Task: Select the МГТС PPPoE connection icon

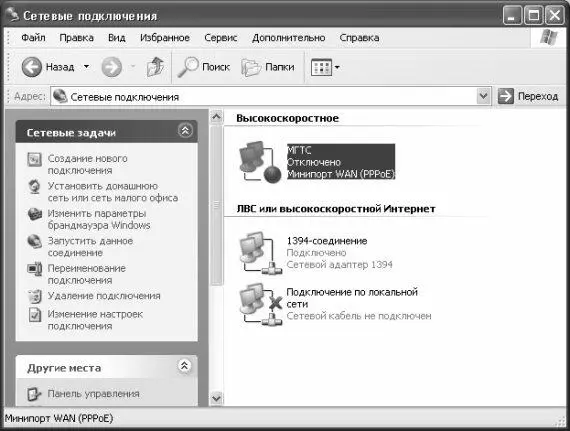Action: tap(260, 162)
